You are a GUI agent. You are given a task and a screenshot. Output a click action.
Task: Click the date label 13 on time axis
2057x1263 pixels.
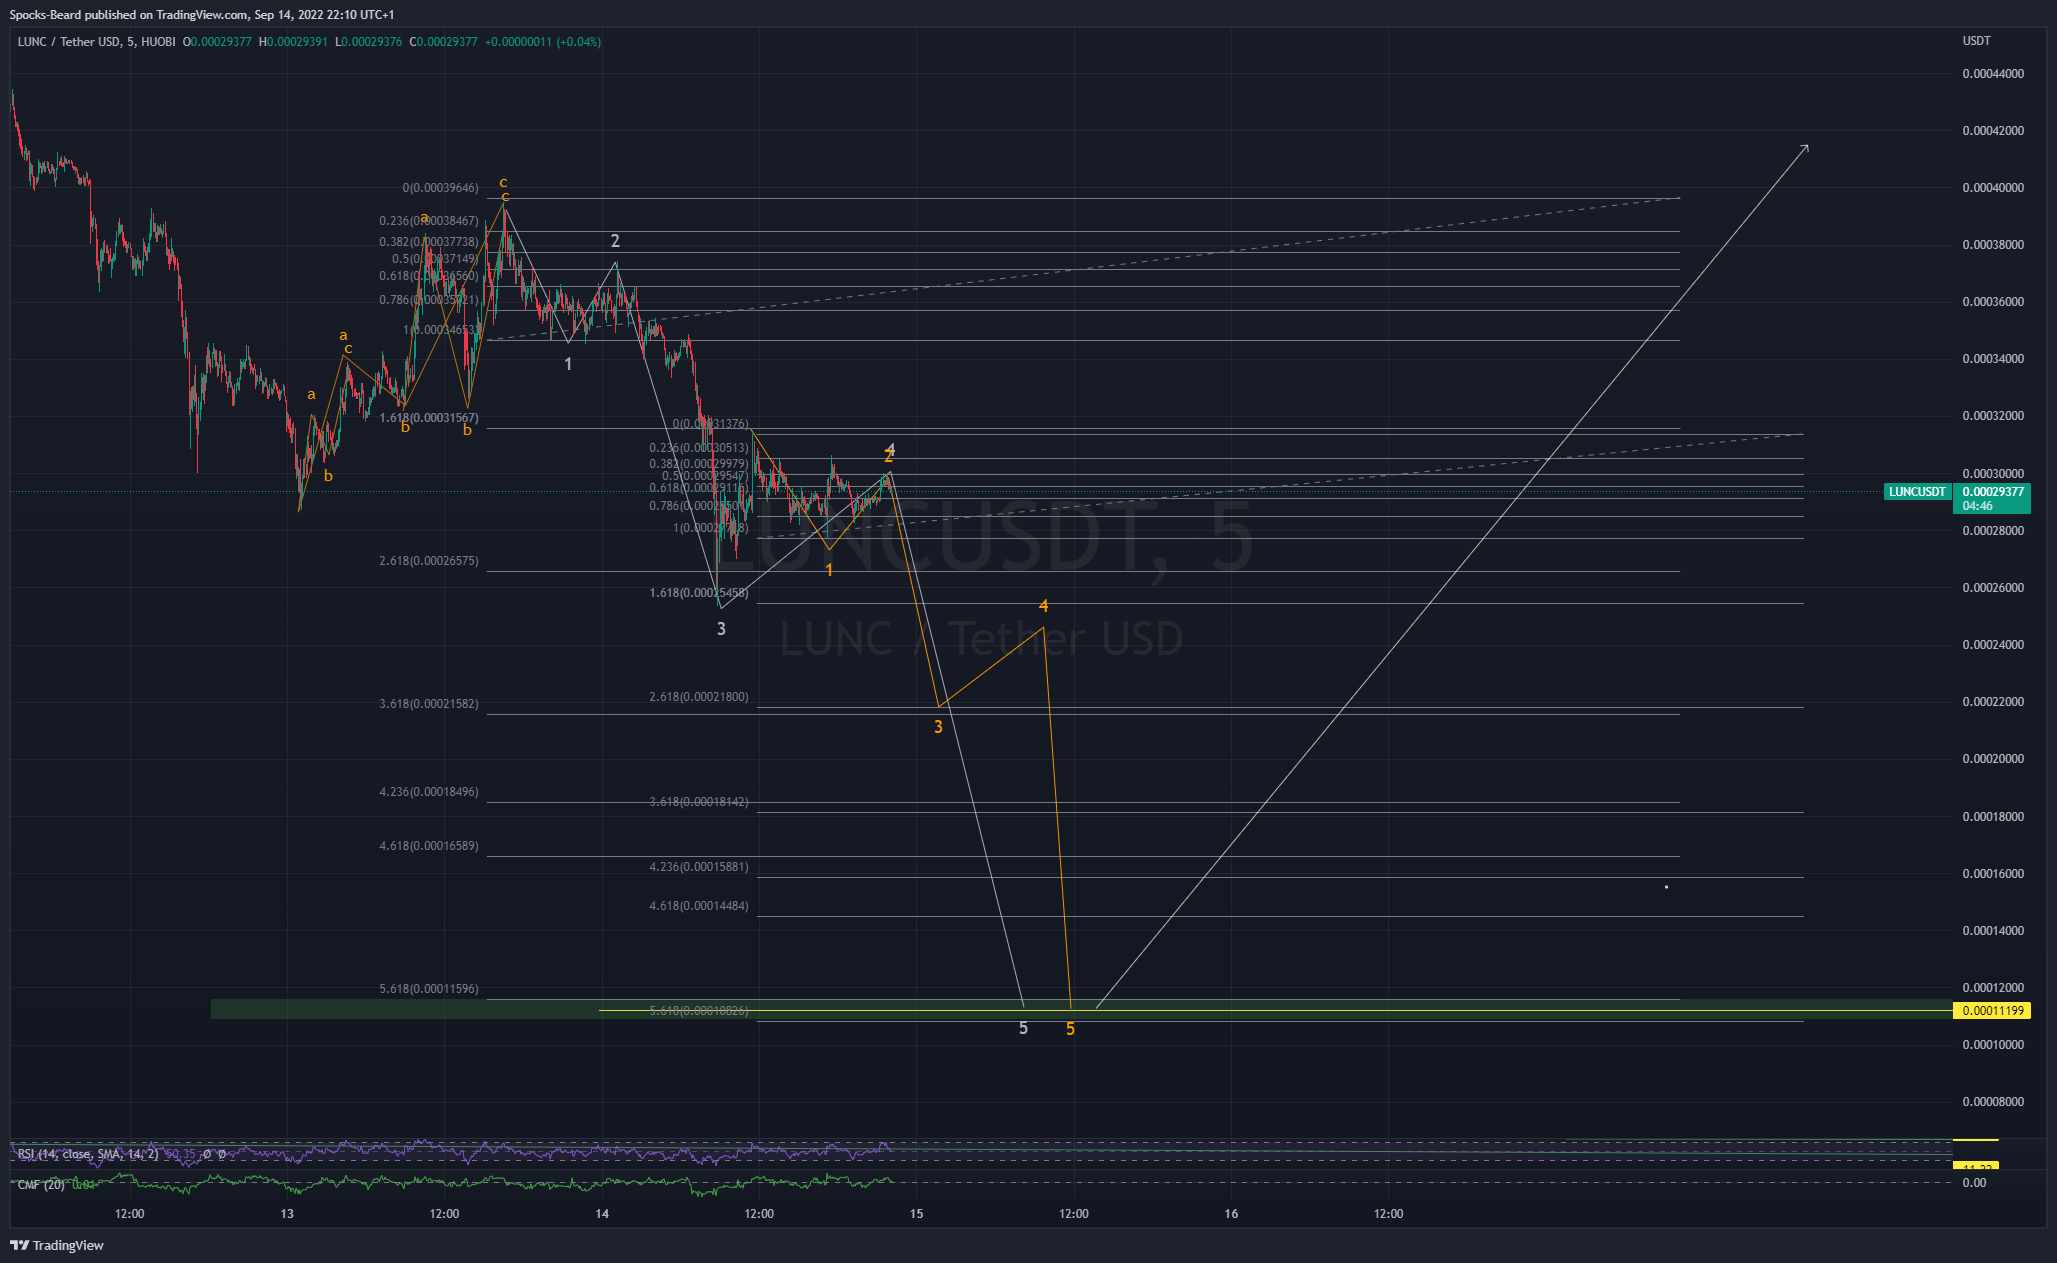(x=287, y=1214)
